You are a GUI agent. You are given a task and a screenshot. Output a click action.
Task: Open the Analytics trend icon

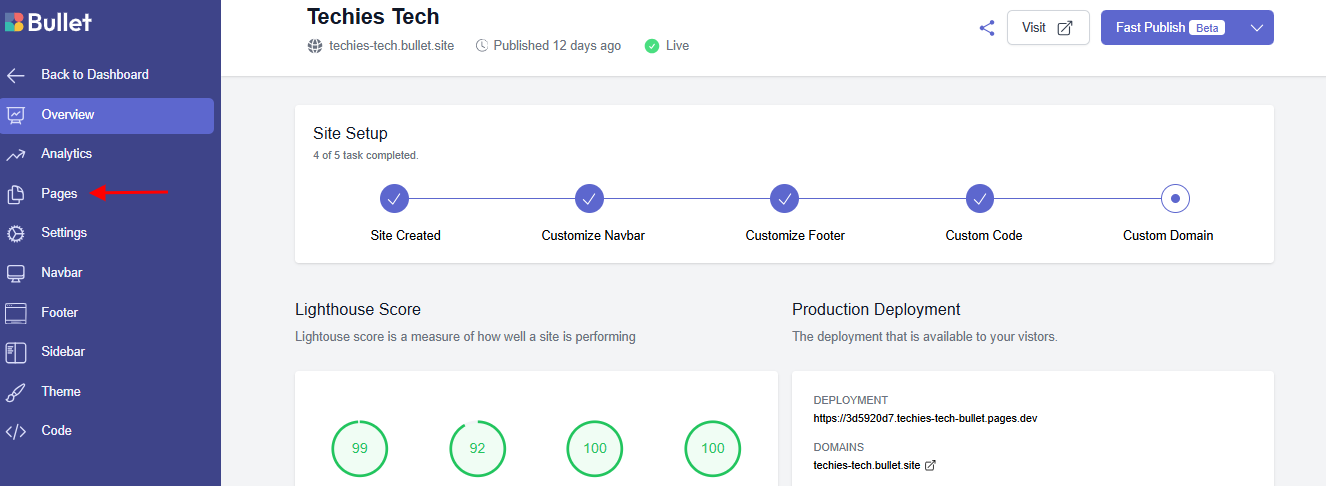tap(16, 154)
